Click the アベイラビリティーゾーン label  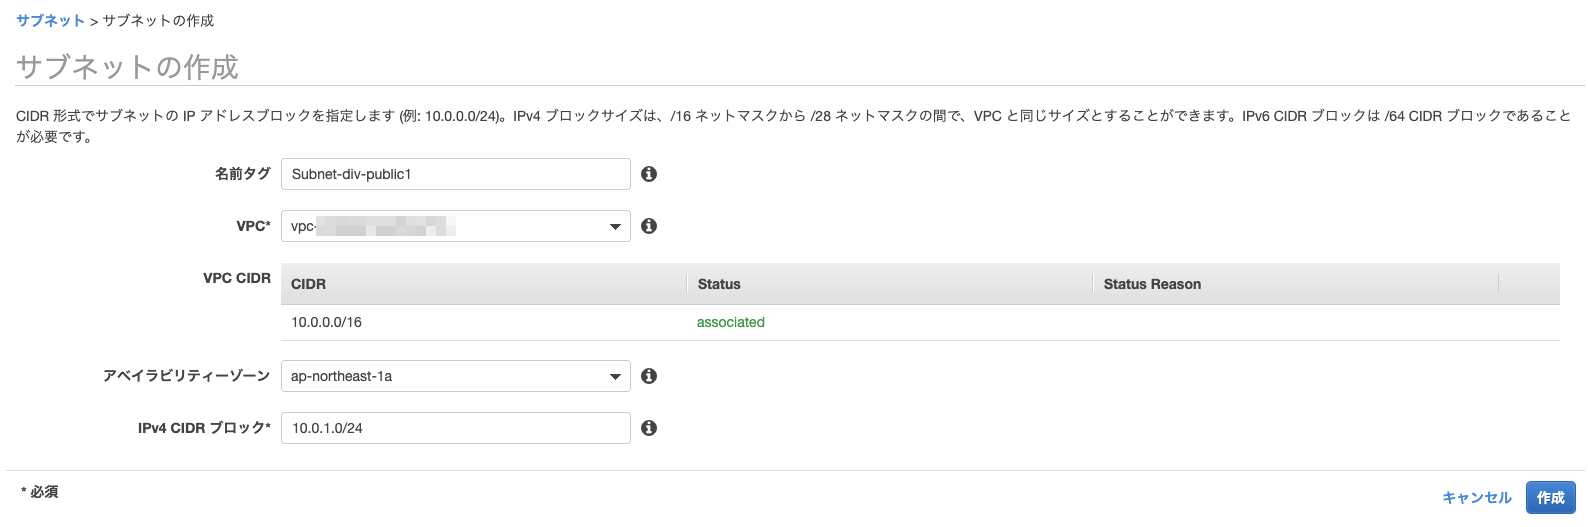pyautogui.click(x=187, y=376)
